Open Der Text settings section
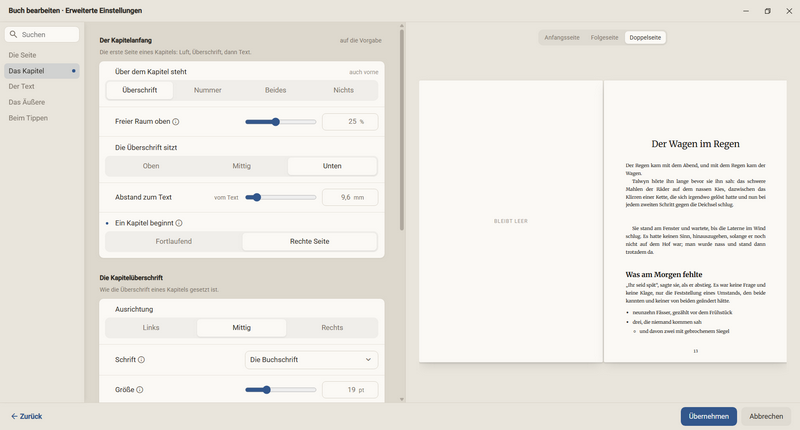The width and height of the screenshot is (800, 430). point(42,87)
